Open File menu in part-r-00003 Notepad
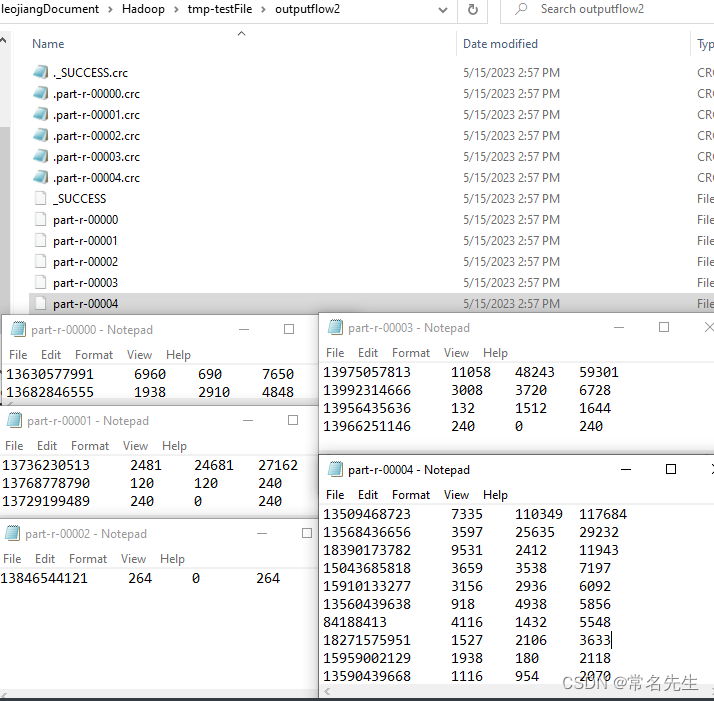The image size is (714, 701). click(x=335, y=353)
